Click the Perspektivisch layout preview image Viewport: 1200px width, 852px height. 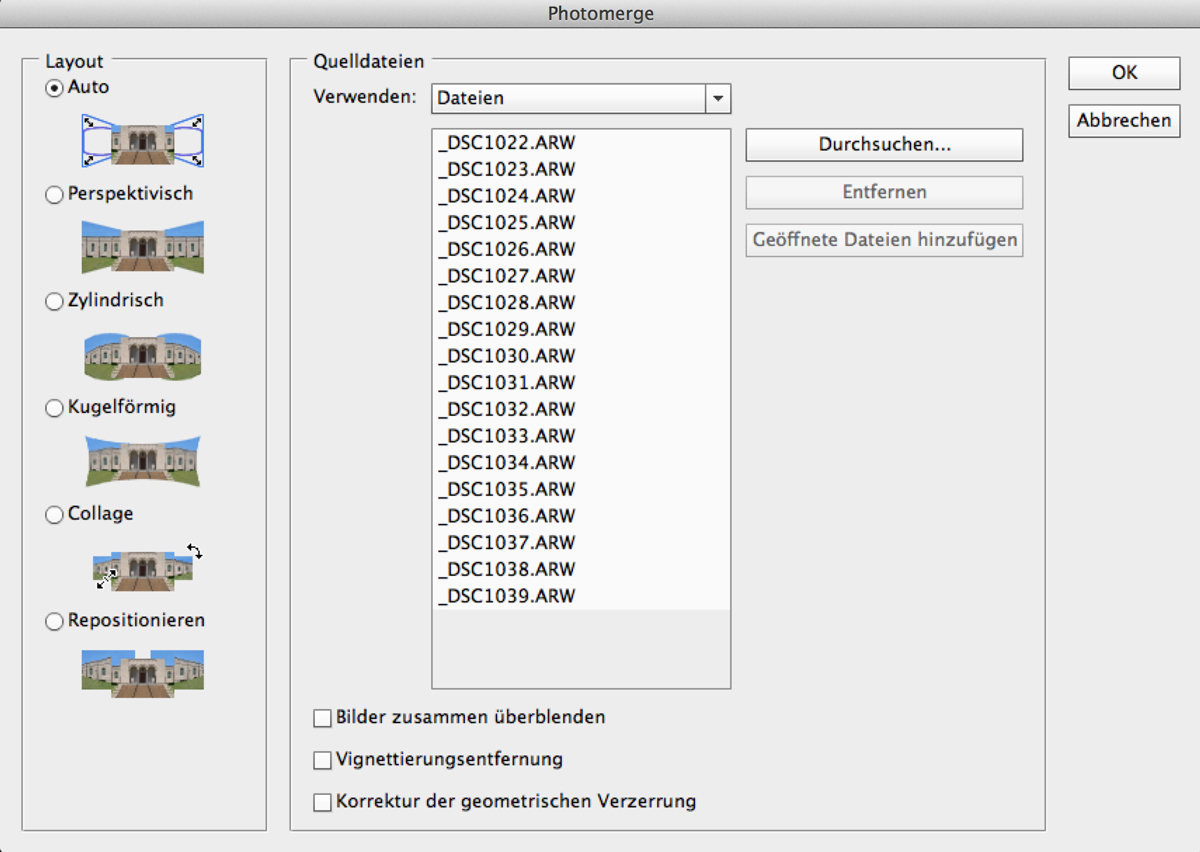(x=143, y=247)
